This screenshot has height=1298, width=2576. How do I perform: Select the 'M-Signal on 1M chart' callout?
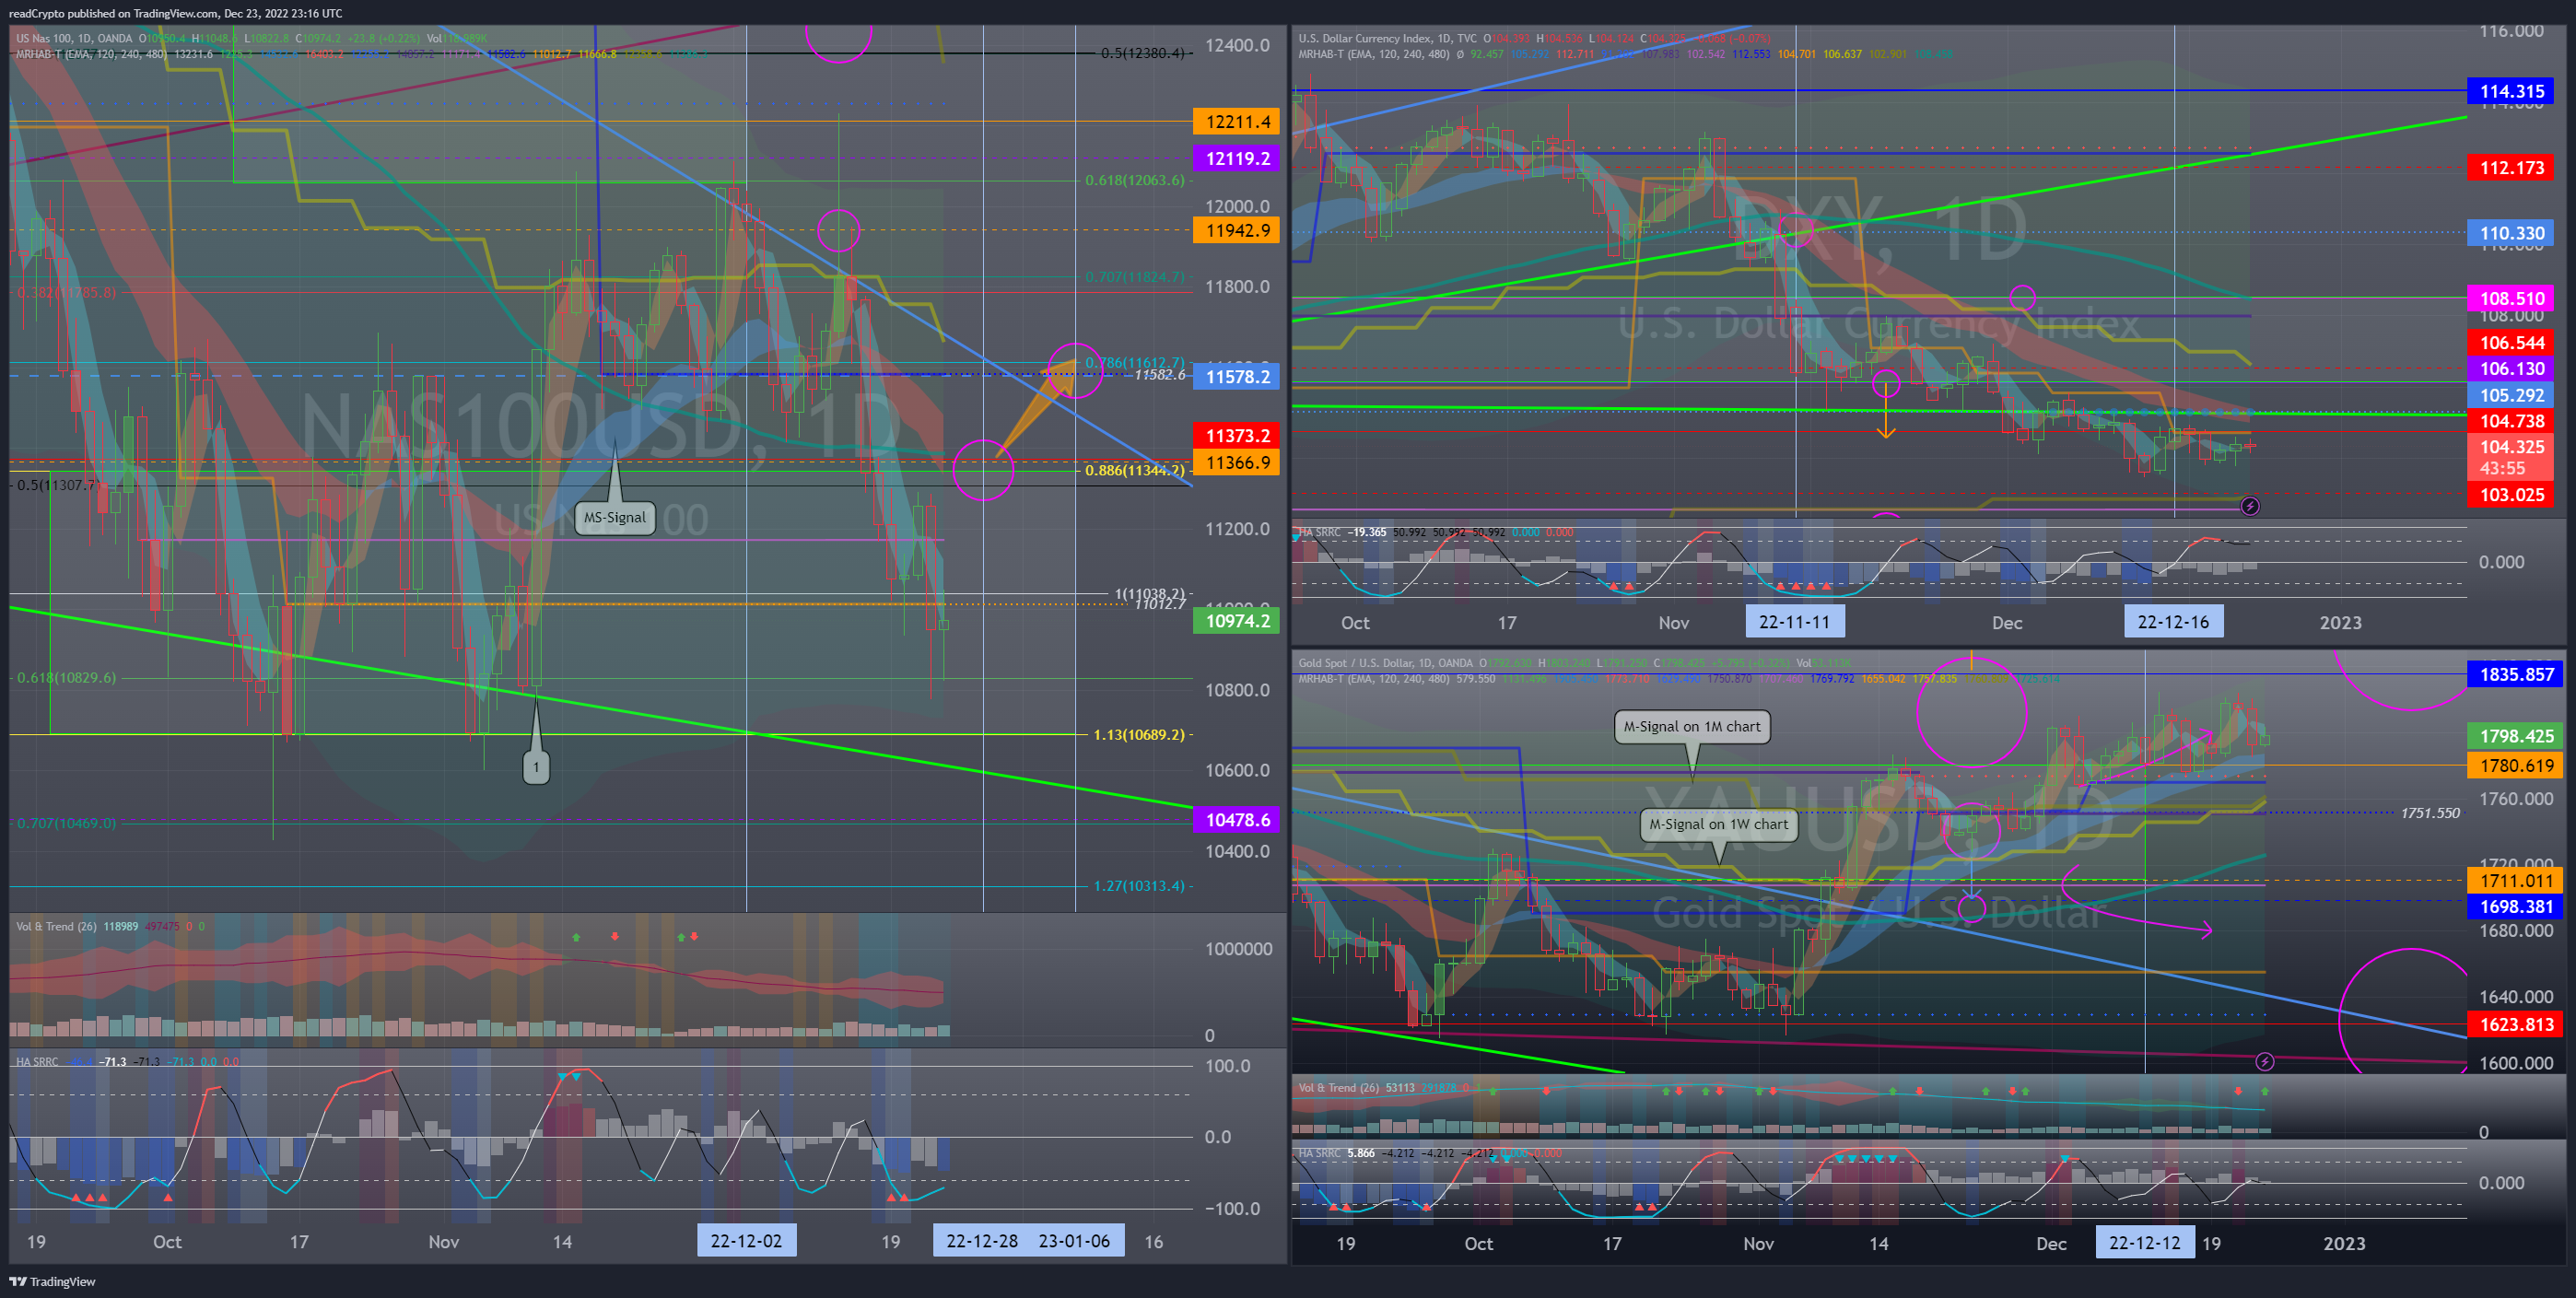coord(1692,727)
